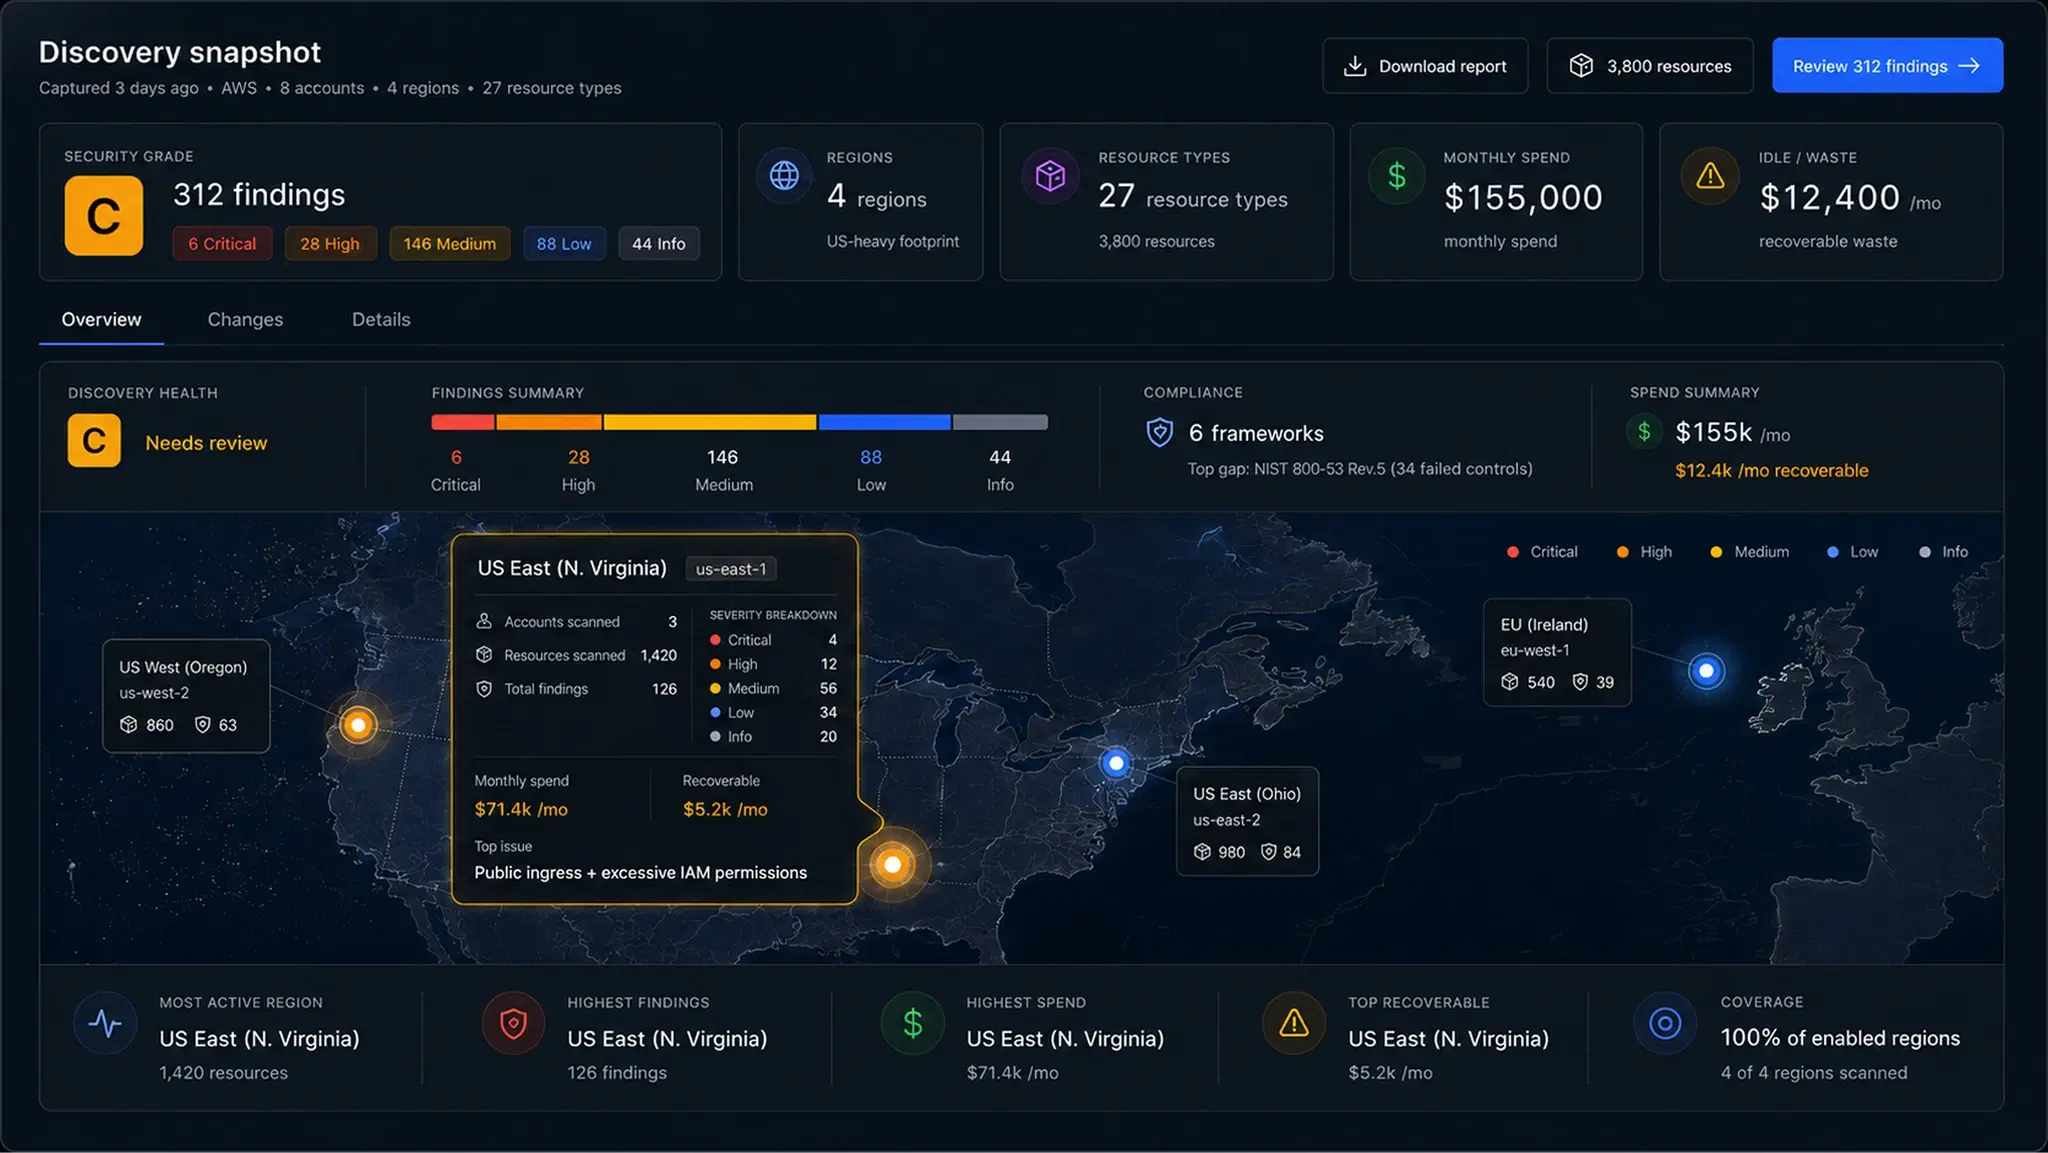Toggle the High legend filter on map
Image resolution: width=2048 pixels, height=1153 pixels.
point(1644,552)
